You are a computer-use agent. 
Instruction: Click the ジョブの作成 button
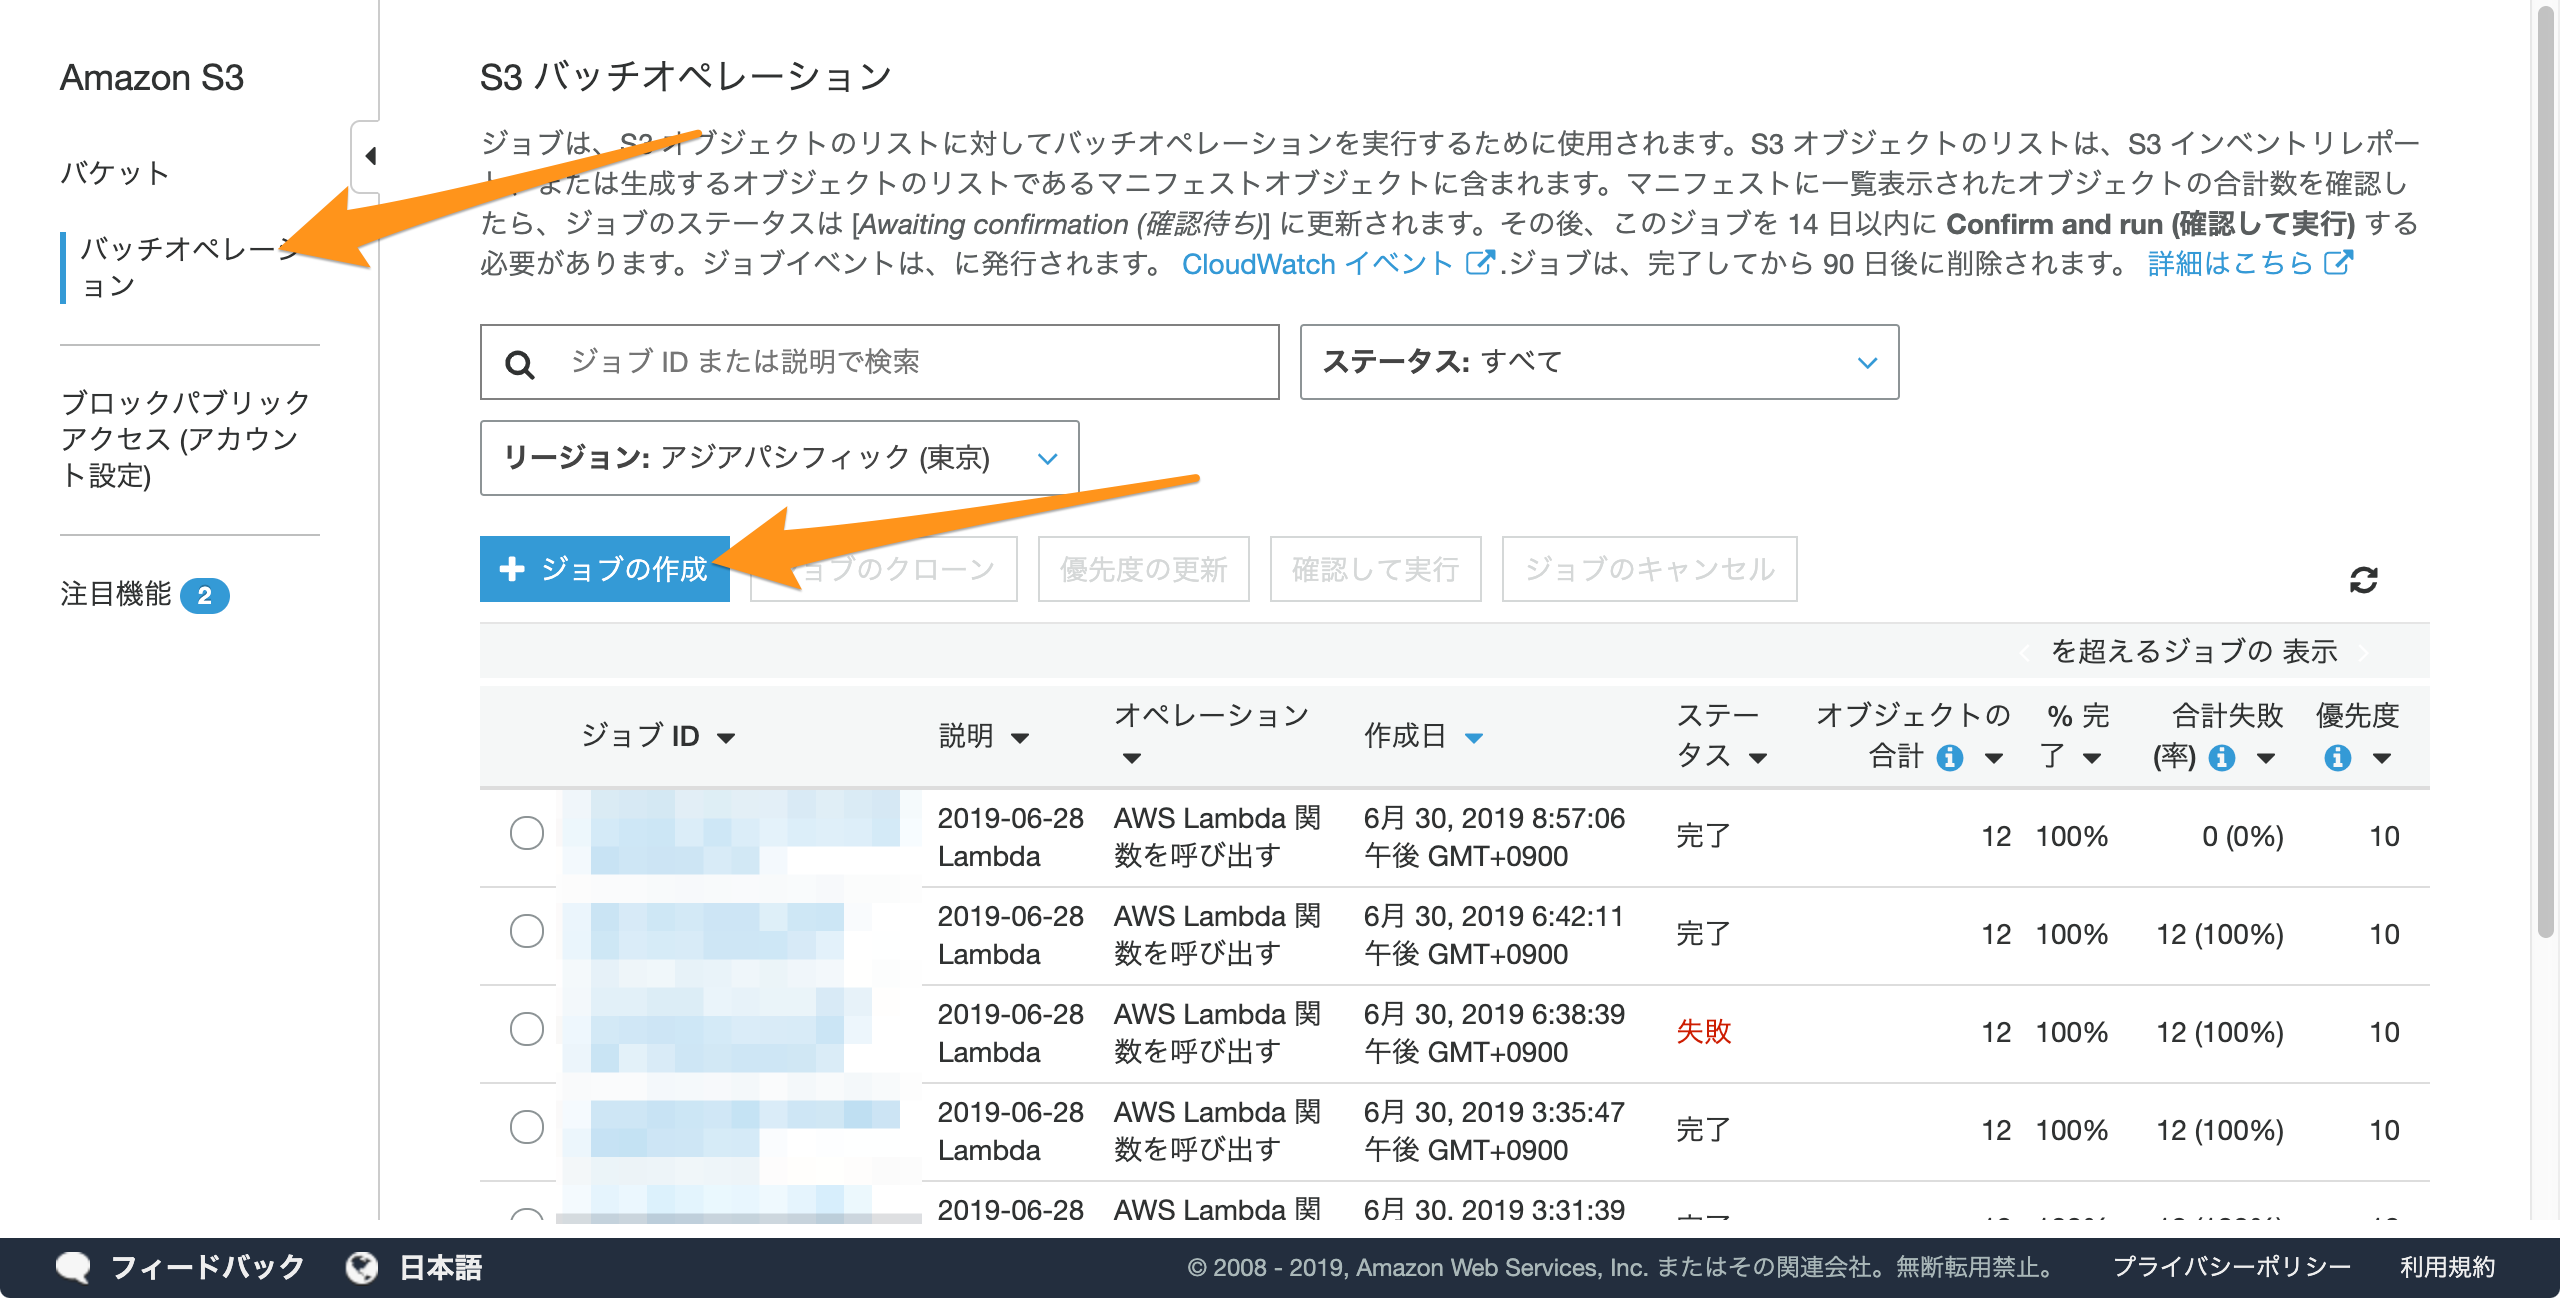coord(605,569)
